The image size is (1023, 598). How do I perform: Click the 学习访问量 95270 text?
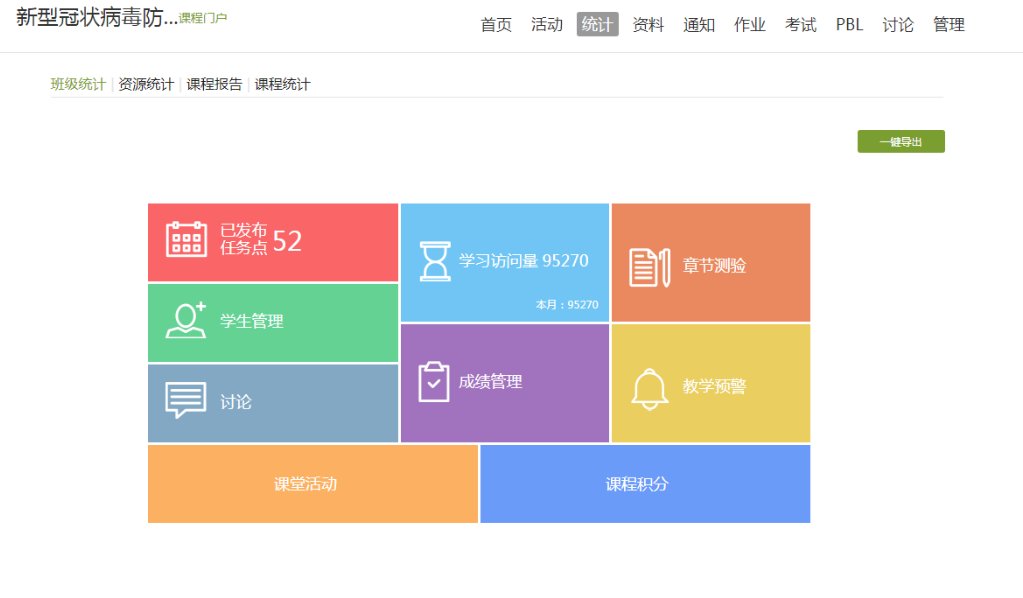tap(523, 261)
